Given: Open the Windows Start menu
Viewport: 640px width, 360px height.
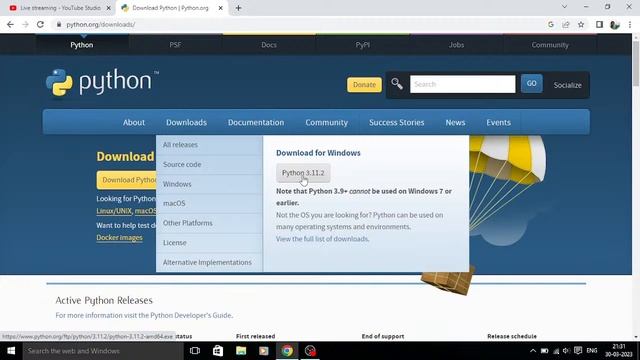Looking at the screenshot, I should 11,351.
